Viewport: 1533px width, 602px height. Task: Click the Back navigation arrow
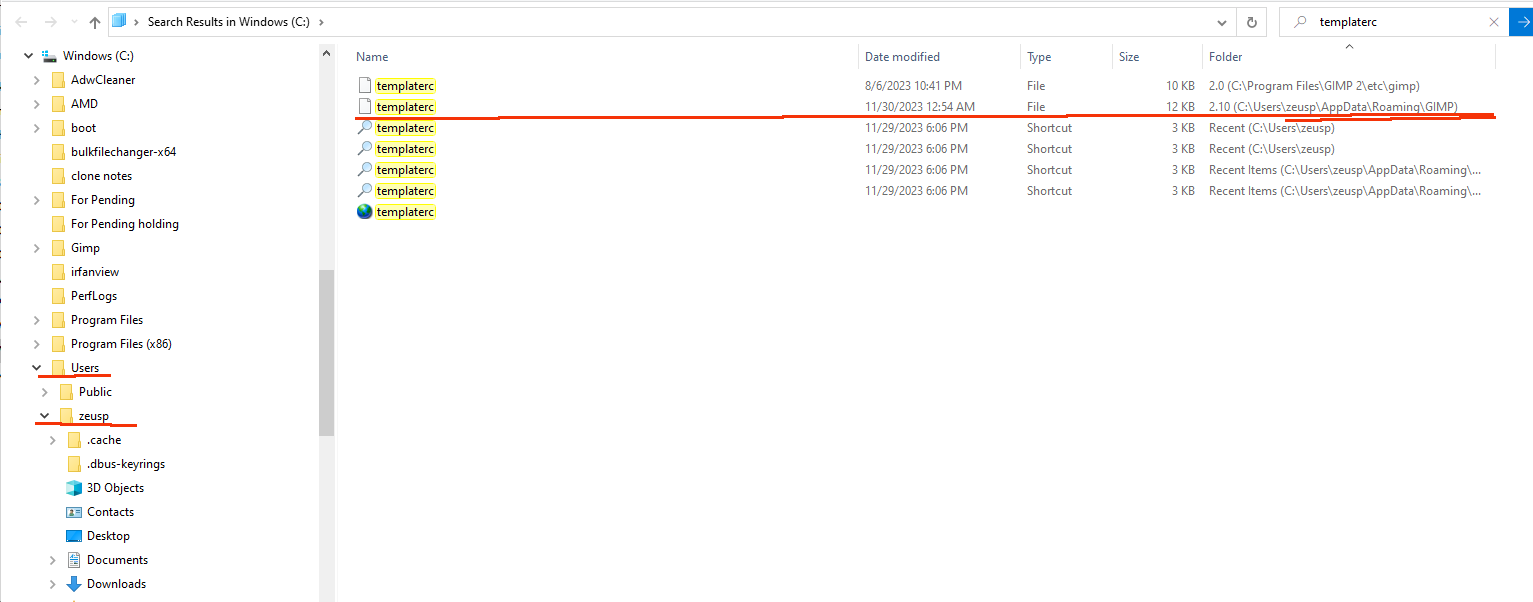21,22
